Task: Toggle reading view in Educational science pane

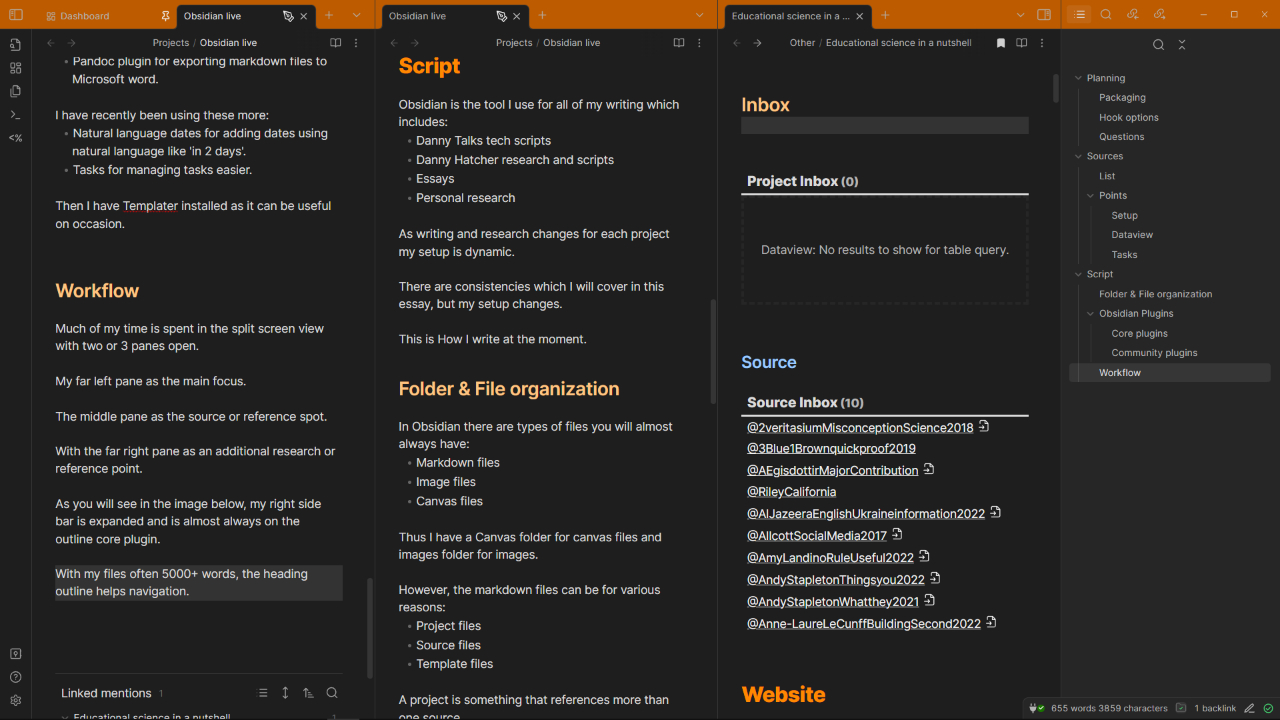Action: [x=1022, y=43]
